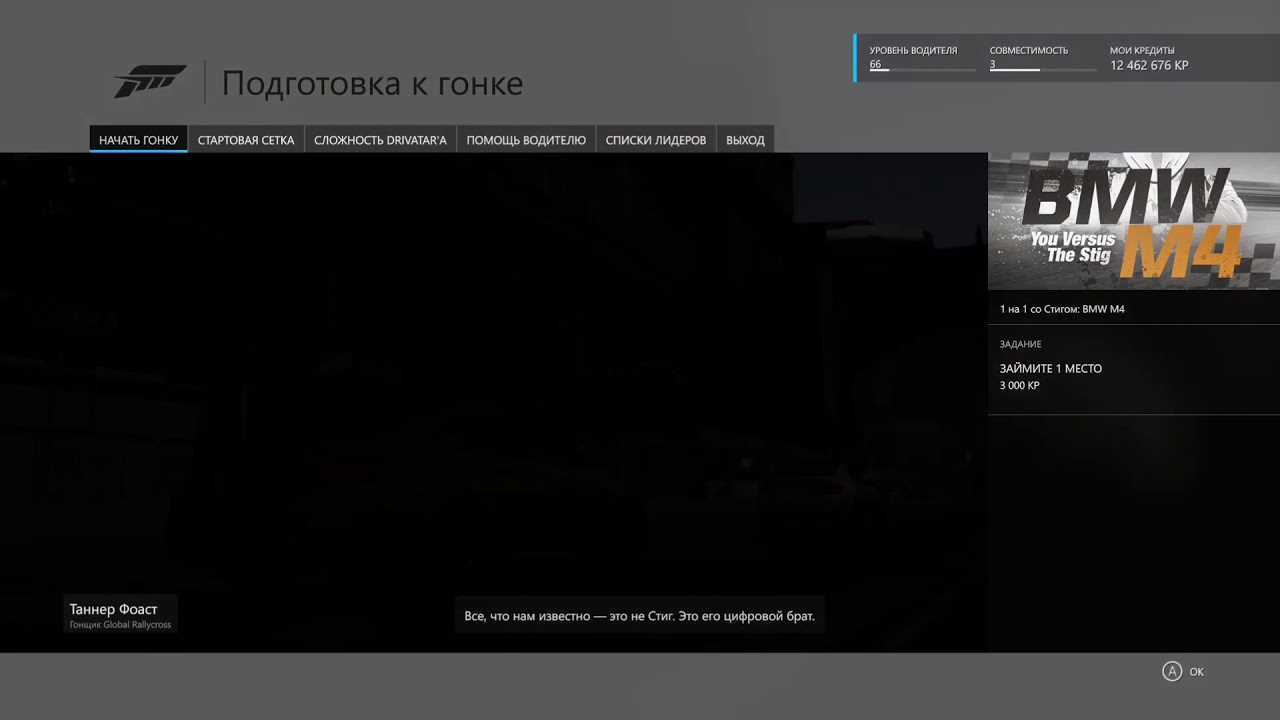This screenshot has height=720, width=1280.
Task: Click credits value 12 462 676 КР
Action: click(1149, 66)
